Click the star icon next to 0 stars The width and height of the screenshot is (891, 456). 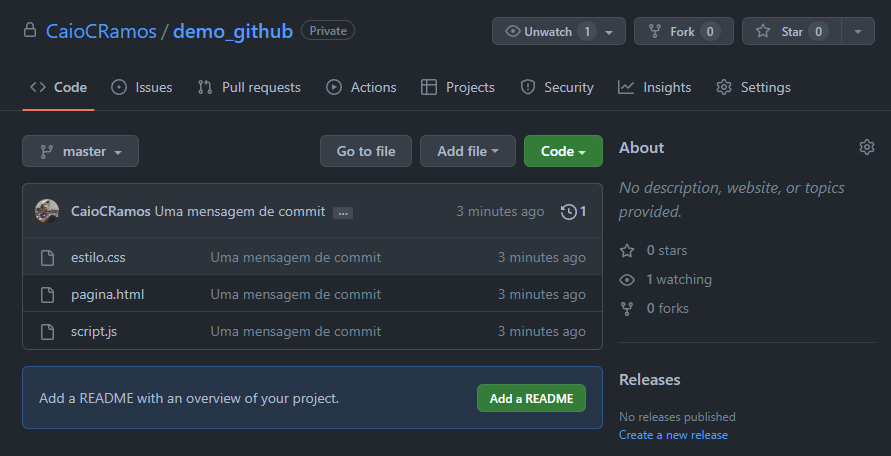(627, 250)
